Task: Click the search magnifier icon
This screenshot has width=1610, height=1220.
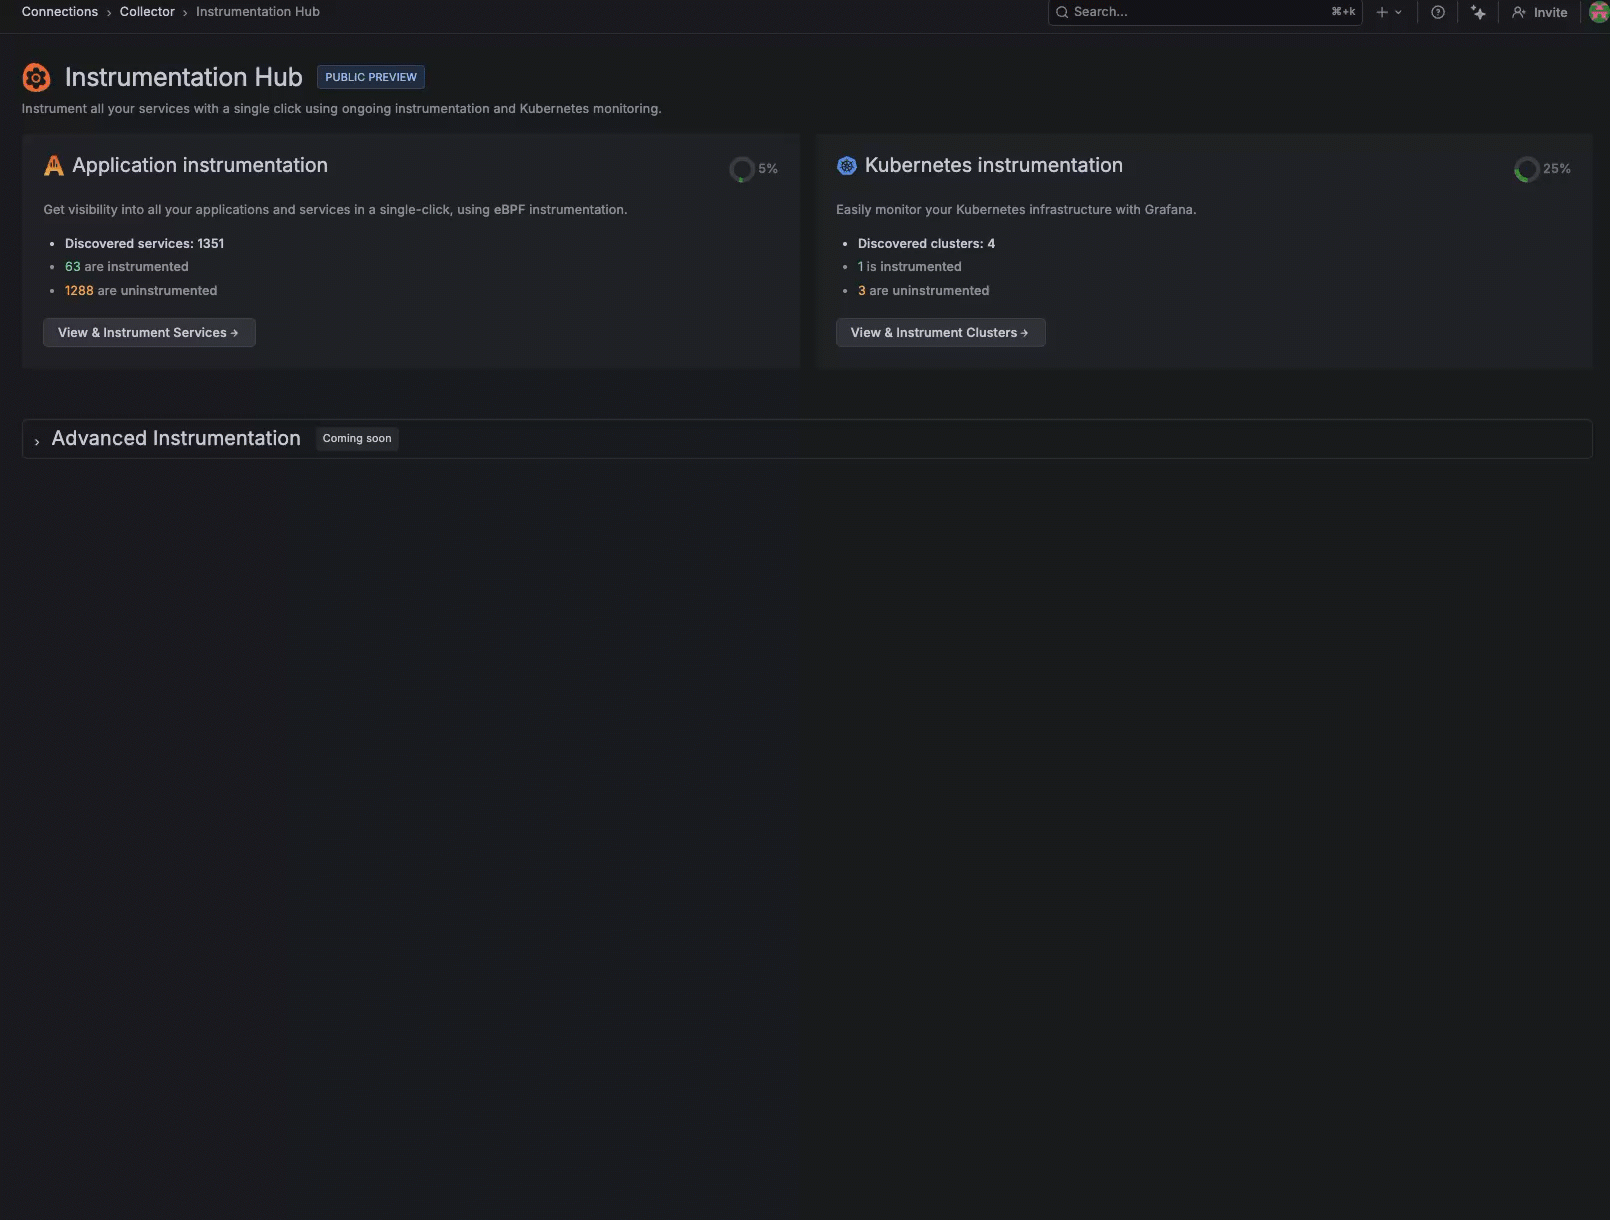Action: (1061, 12)
